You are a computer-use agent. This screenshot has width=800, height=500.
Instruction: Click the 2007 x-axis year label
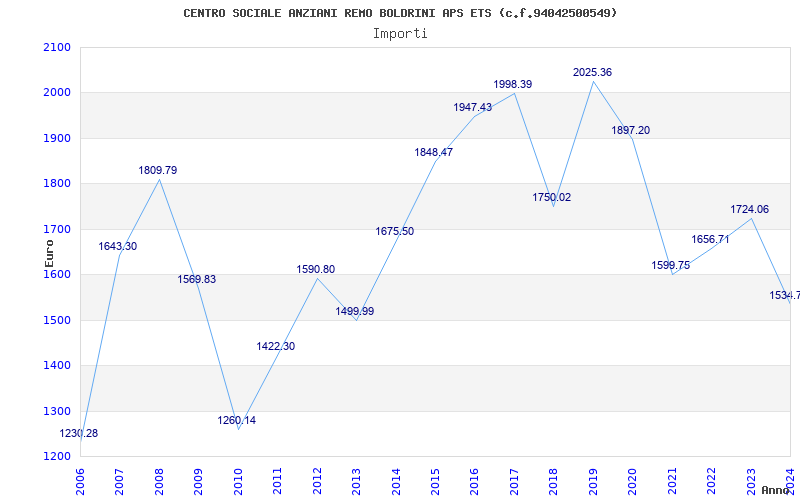click(x=119, y=481)
